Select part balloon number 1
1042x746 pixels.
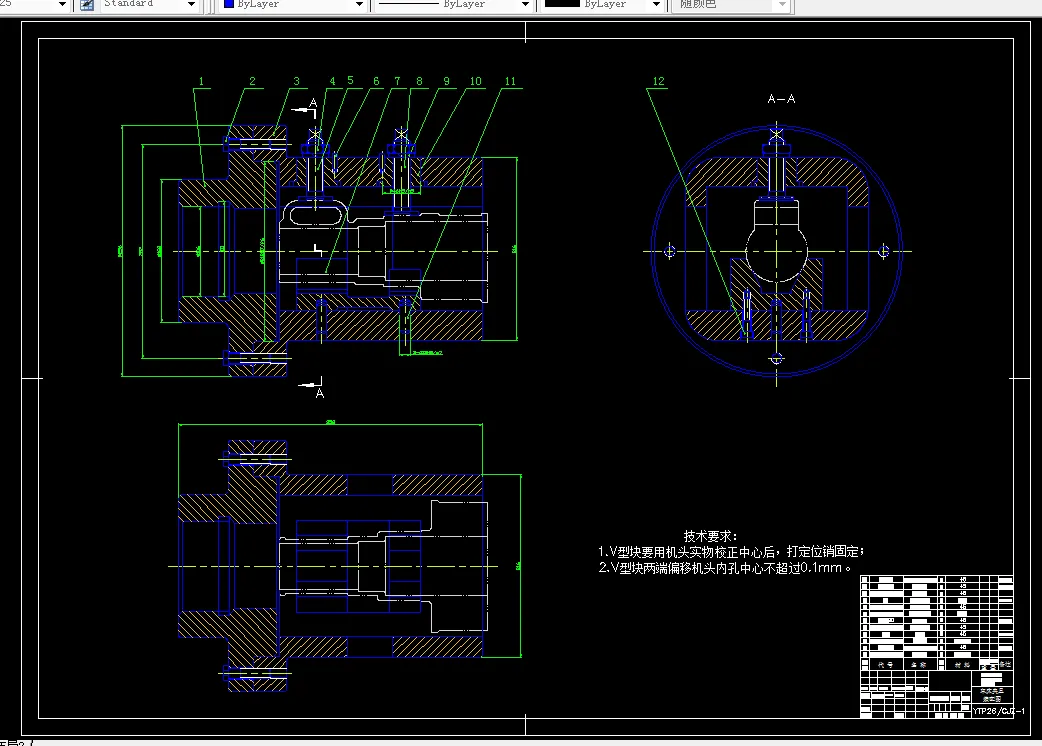201,82
